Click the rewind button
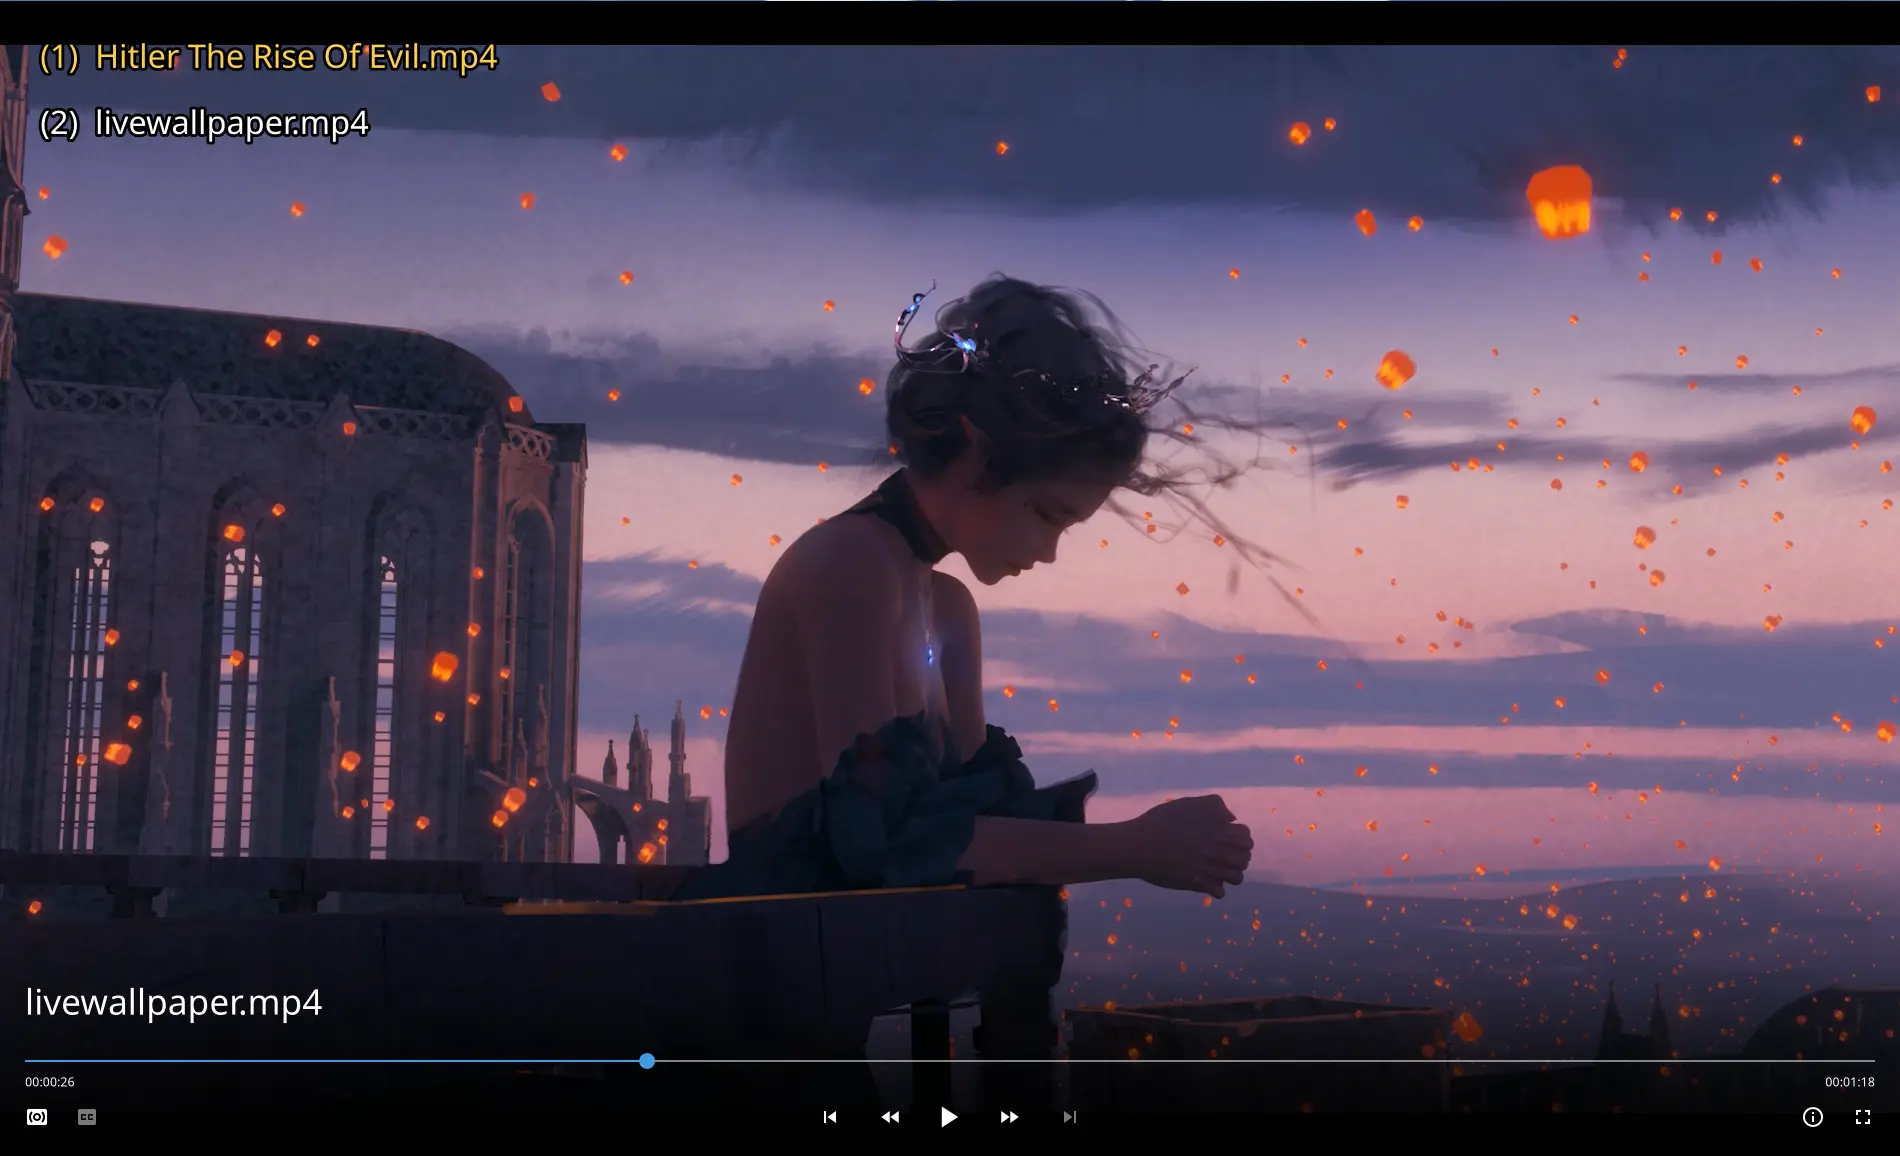This screenshot has height=1156, width=1900. click(x=889, y=1117)
